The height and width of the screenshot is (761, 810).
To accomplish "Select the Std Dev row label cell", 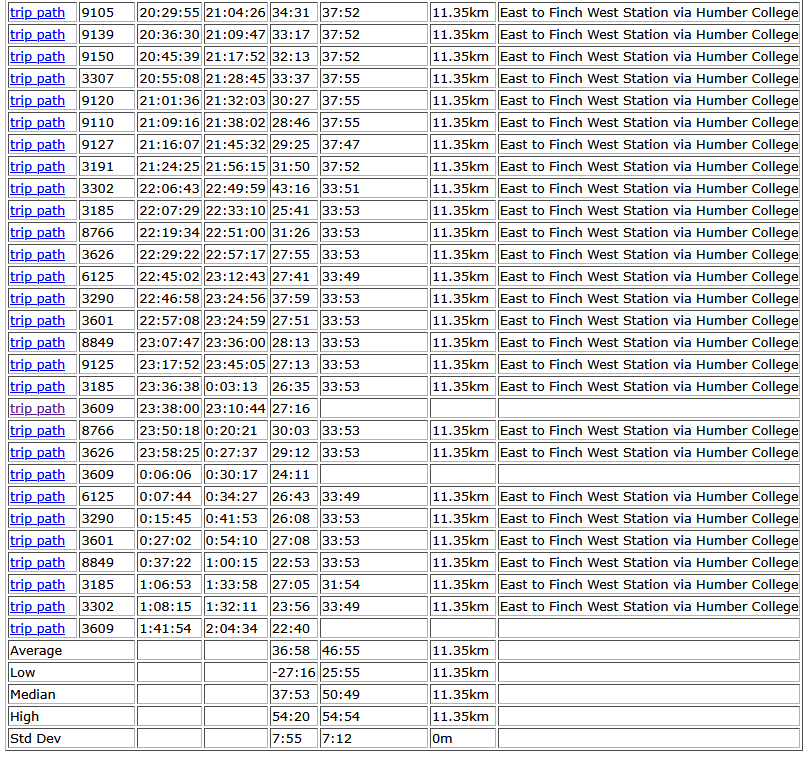I will click(70, 739).
